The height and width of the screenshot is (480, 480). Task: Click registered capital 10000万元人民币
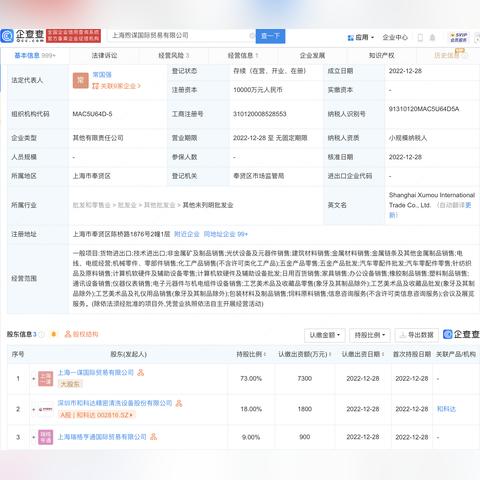click(258, 90)
